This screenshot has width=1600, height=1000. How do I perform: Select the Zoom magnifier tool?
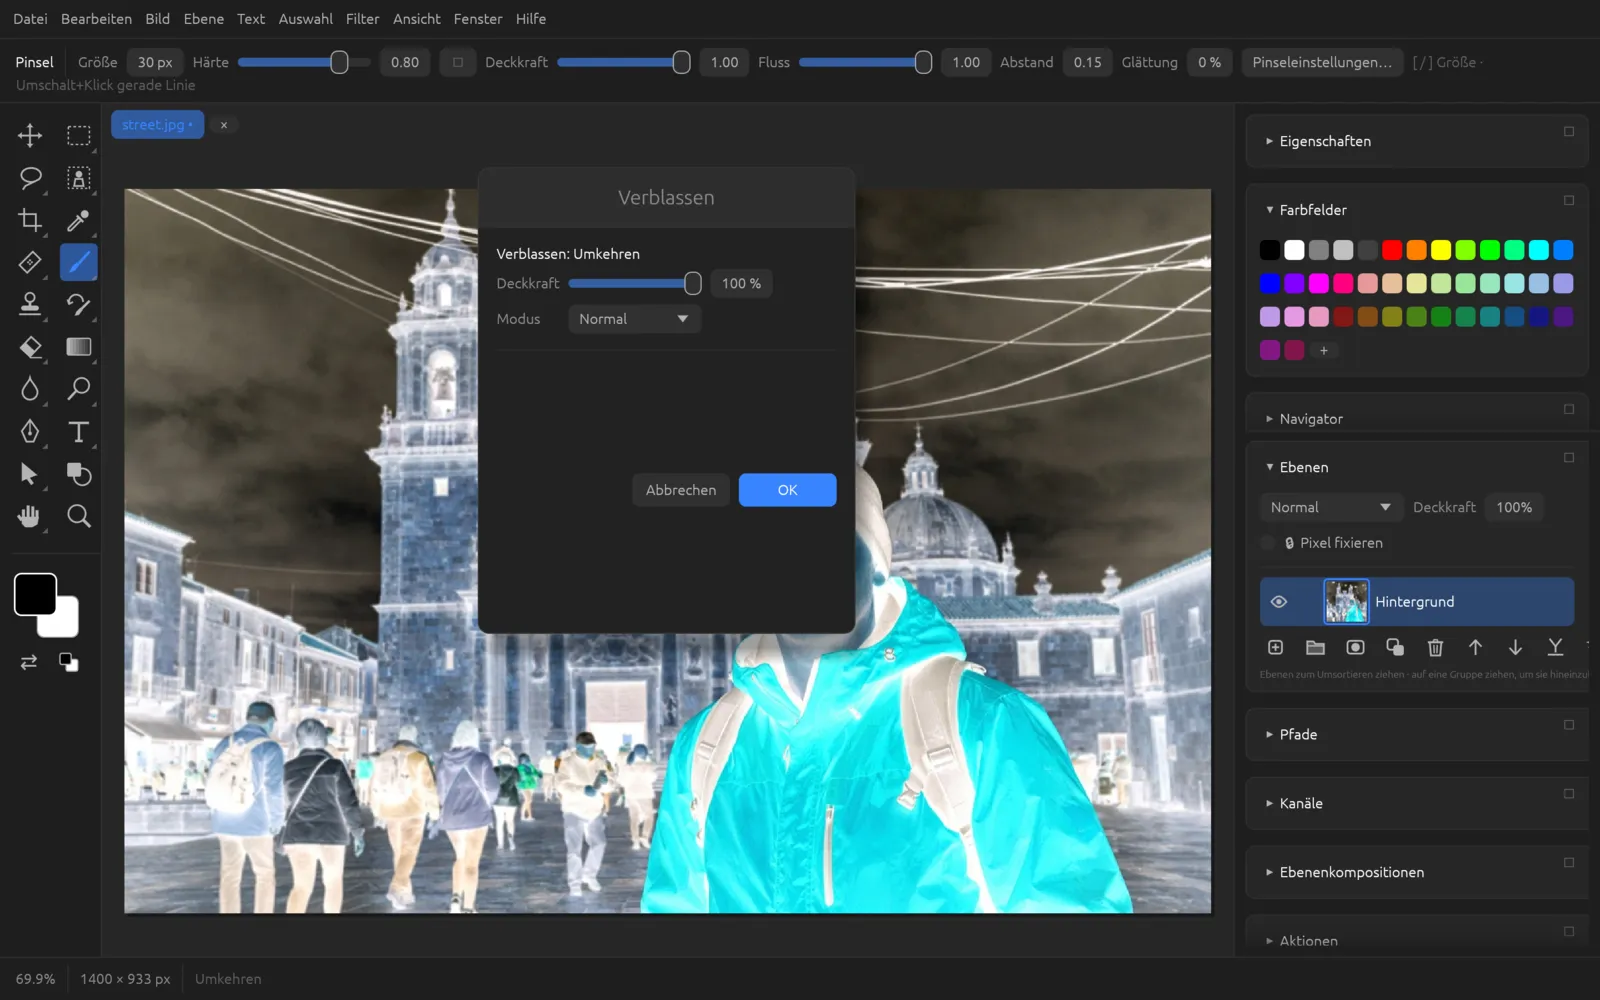point(78,516)
